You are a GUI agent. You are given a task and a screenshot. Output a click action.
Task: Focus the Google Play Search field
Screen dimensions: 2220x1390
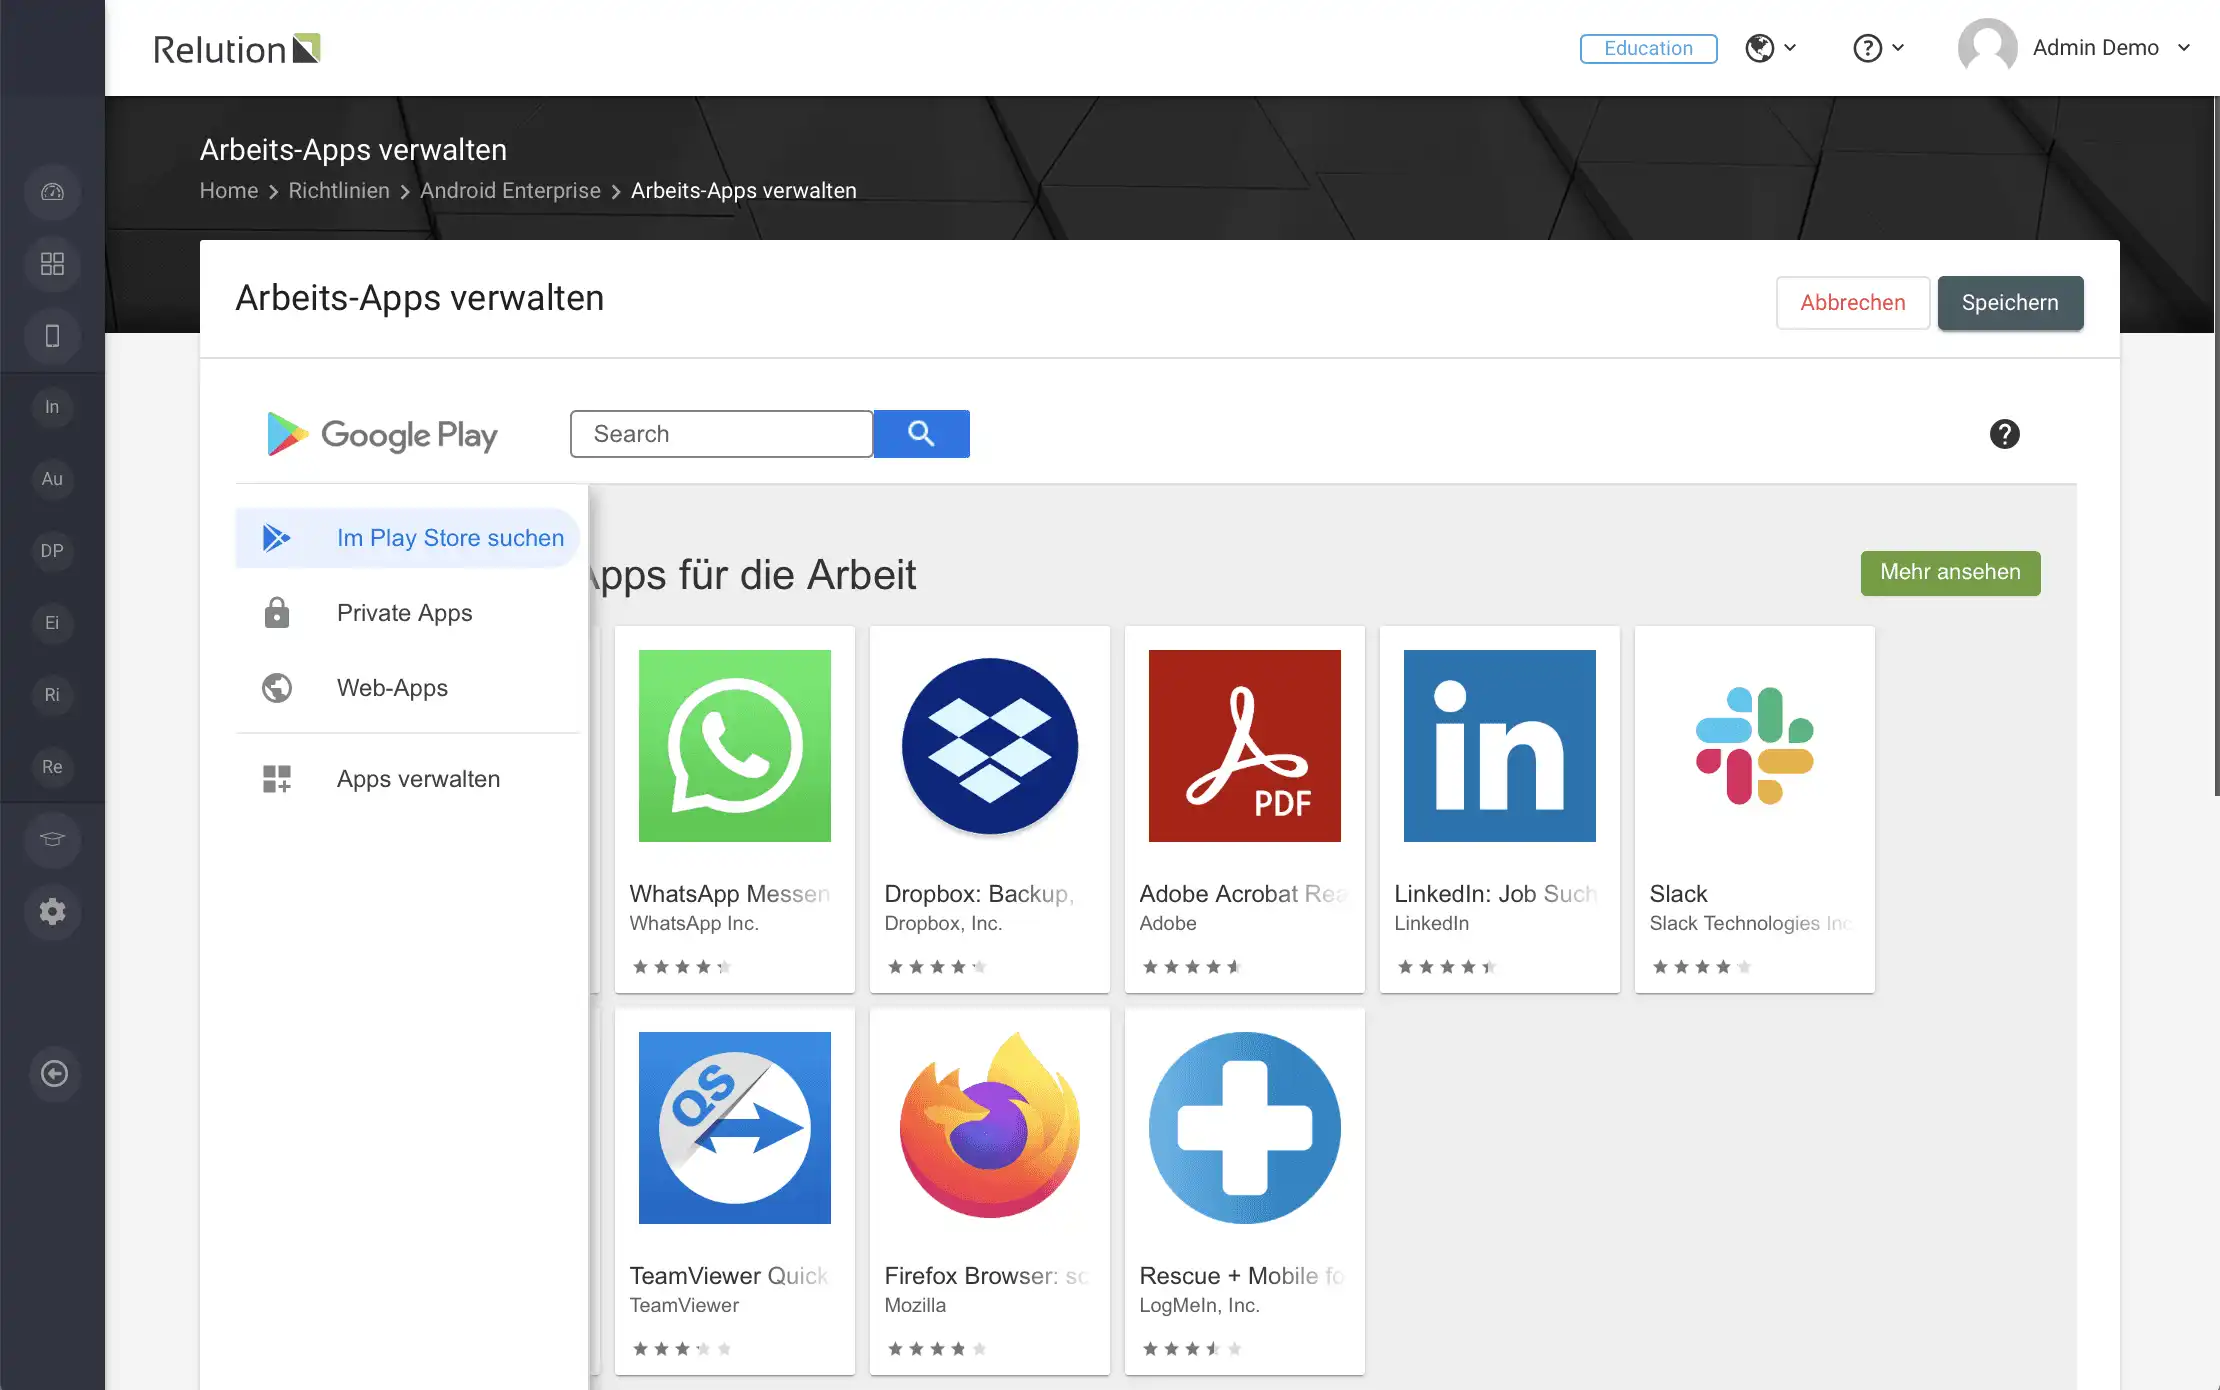tap(721, 434)
